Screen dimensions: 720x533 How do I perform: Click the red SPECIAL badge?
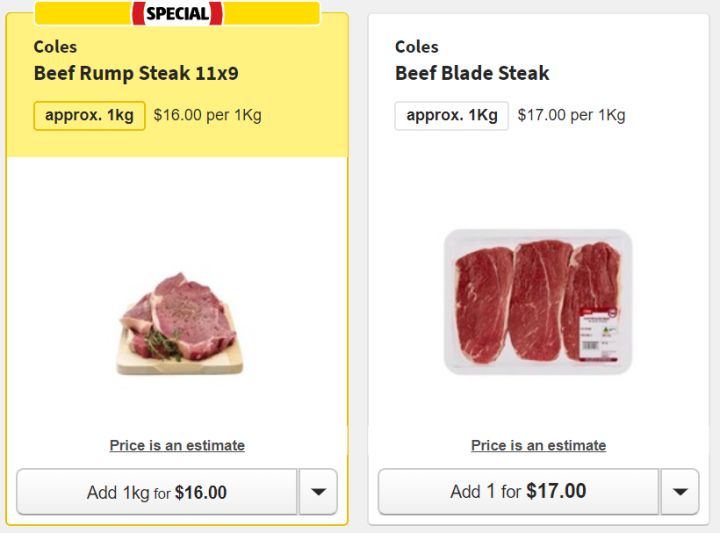[177, 13]
